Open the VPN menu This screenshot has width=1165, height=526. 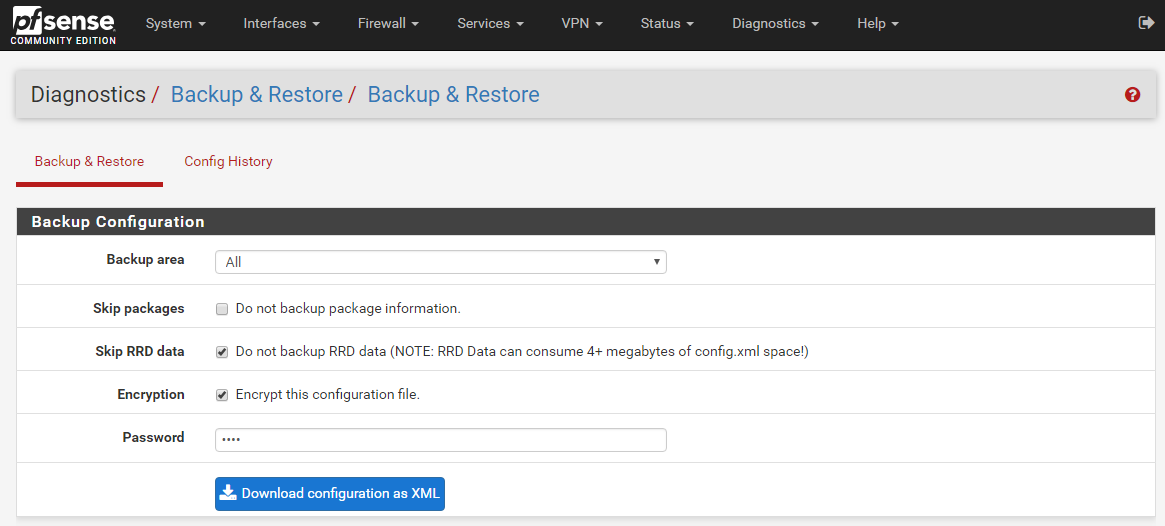point(582,23)
